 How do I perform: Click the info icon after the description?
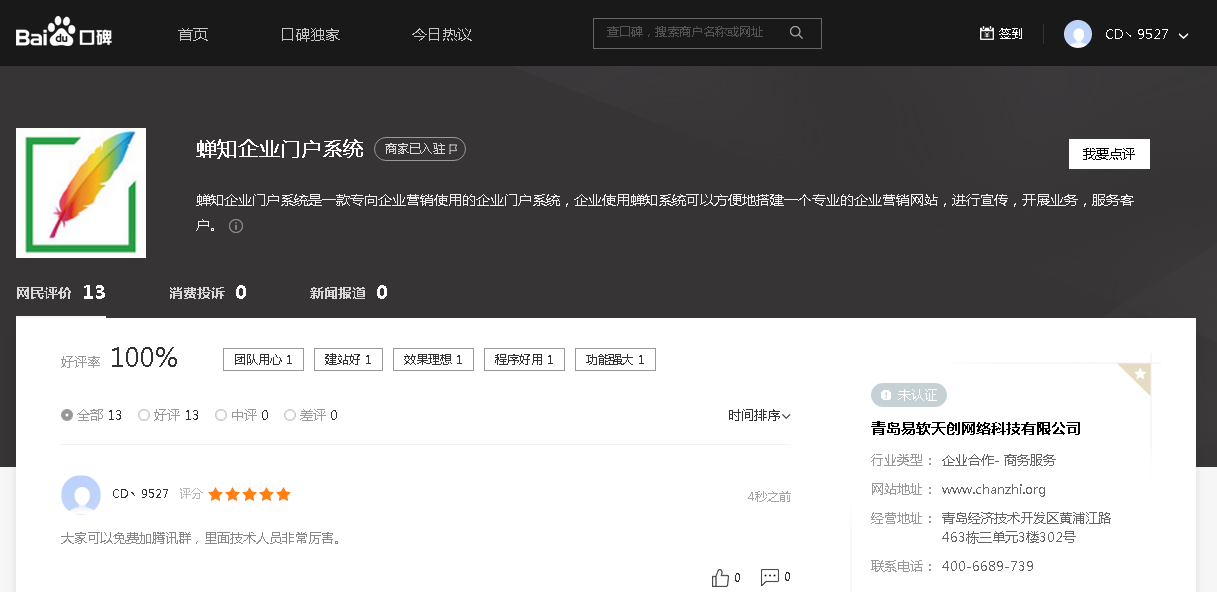(x=236, y=226)
